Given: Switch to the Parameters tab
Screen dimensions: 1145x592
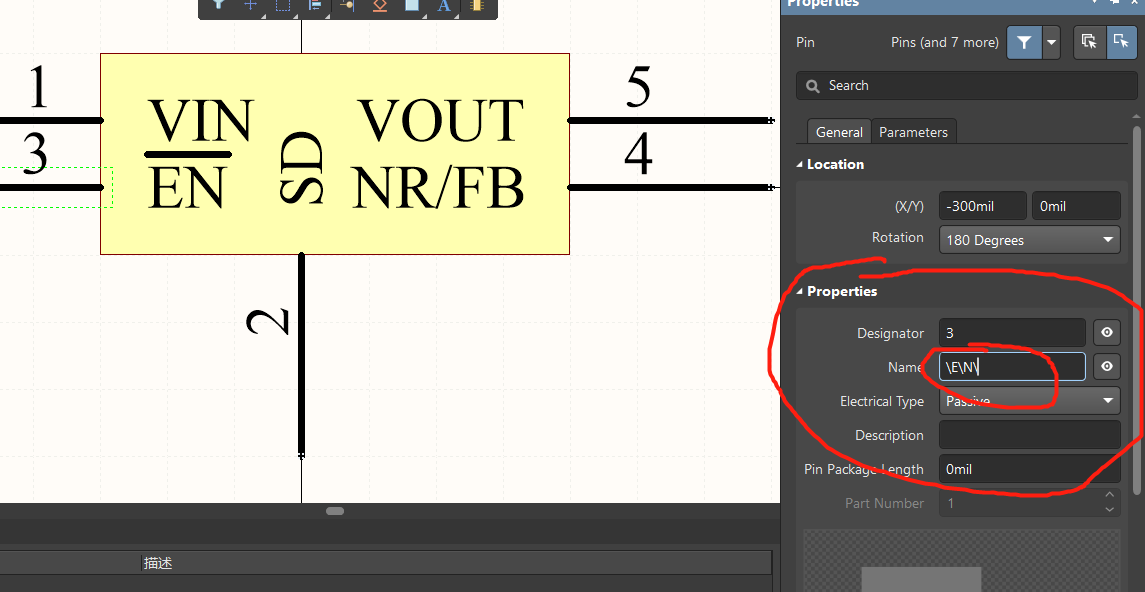Looking at the screenshot, I should [x=914, y=132].
